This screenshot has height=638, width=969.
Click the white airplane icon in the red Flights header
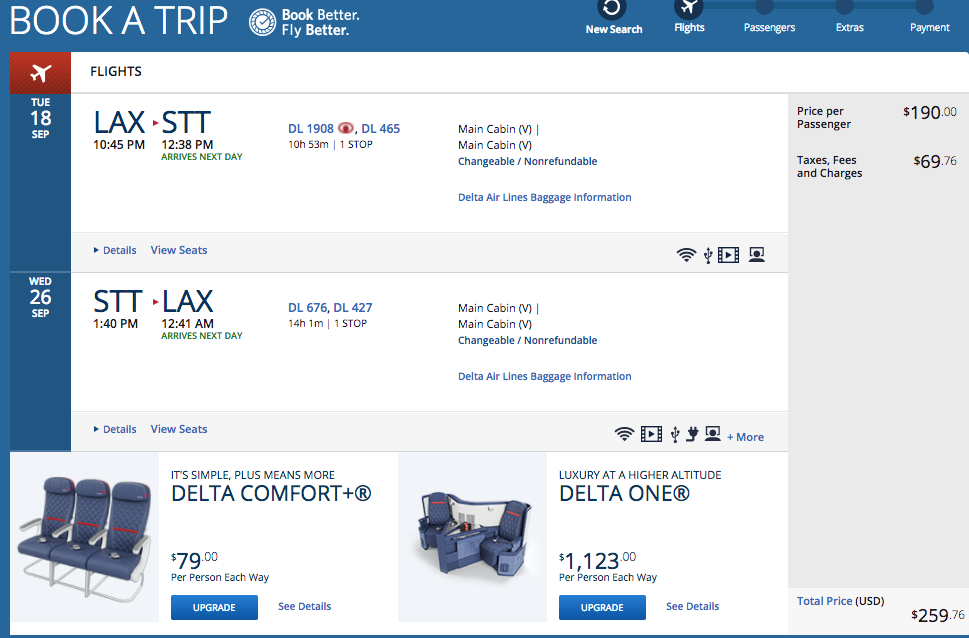click(x=40, y=72)
